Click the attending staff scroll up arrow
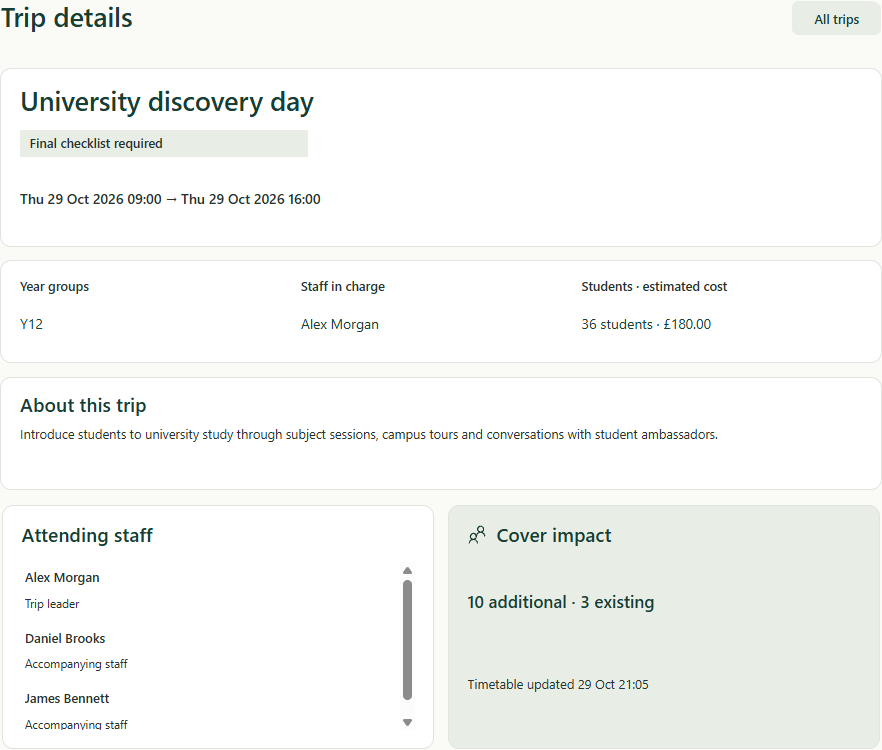The image size is (882, 750). [x=408, y=571]
